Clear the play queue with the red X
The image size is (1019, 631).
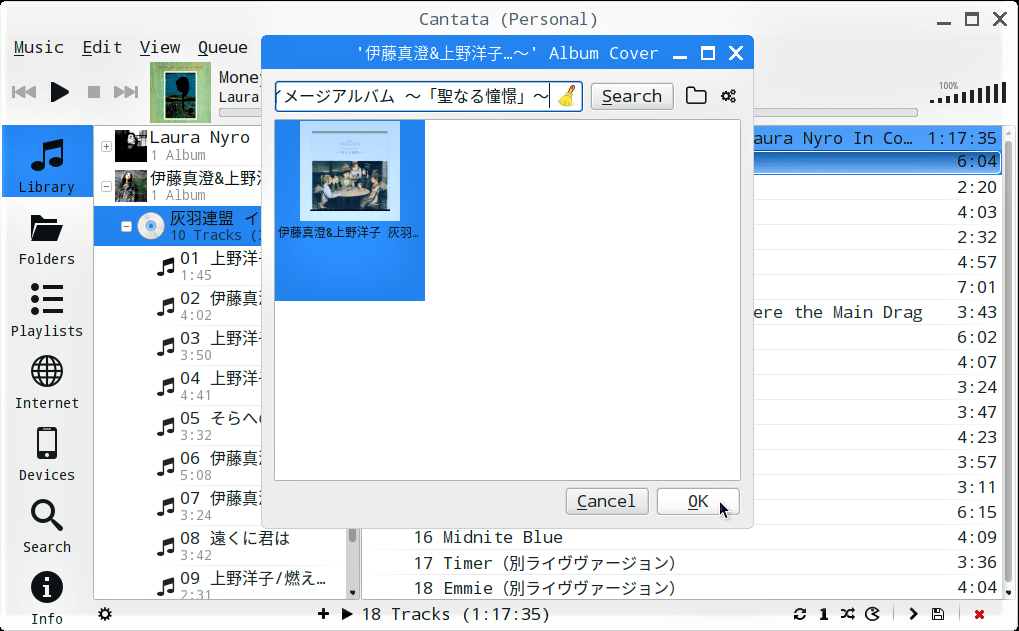click(979, 614)
